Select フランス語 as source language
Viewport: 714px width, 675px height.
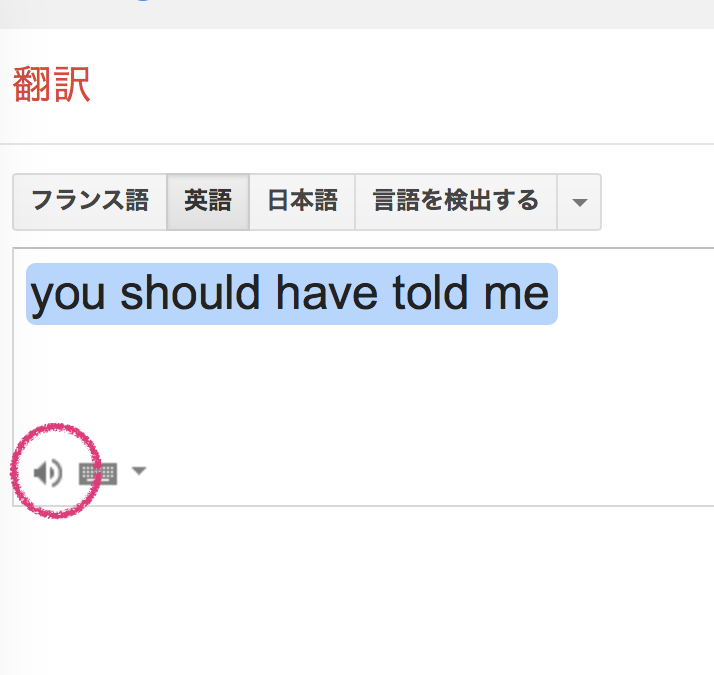[x=90, y=202]
